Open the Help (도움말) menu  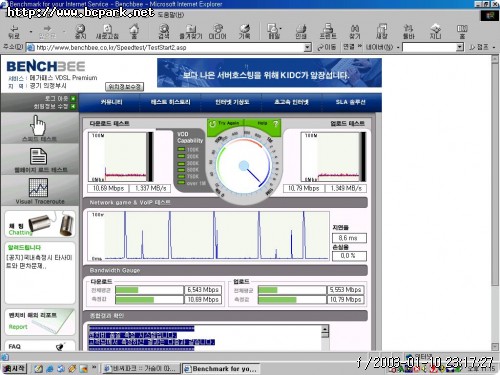coord(171,15)
